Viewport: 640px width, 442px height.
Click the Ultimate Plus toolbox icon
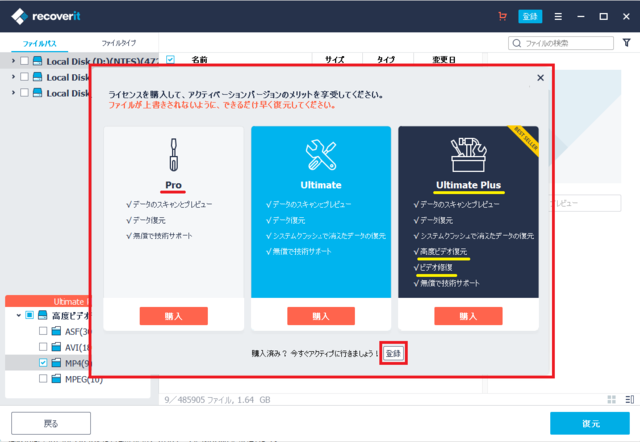[469, 155]
